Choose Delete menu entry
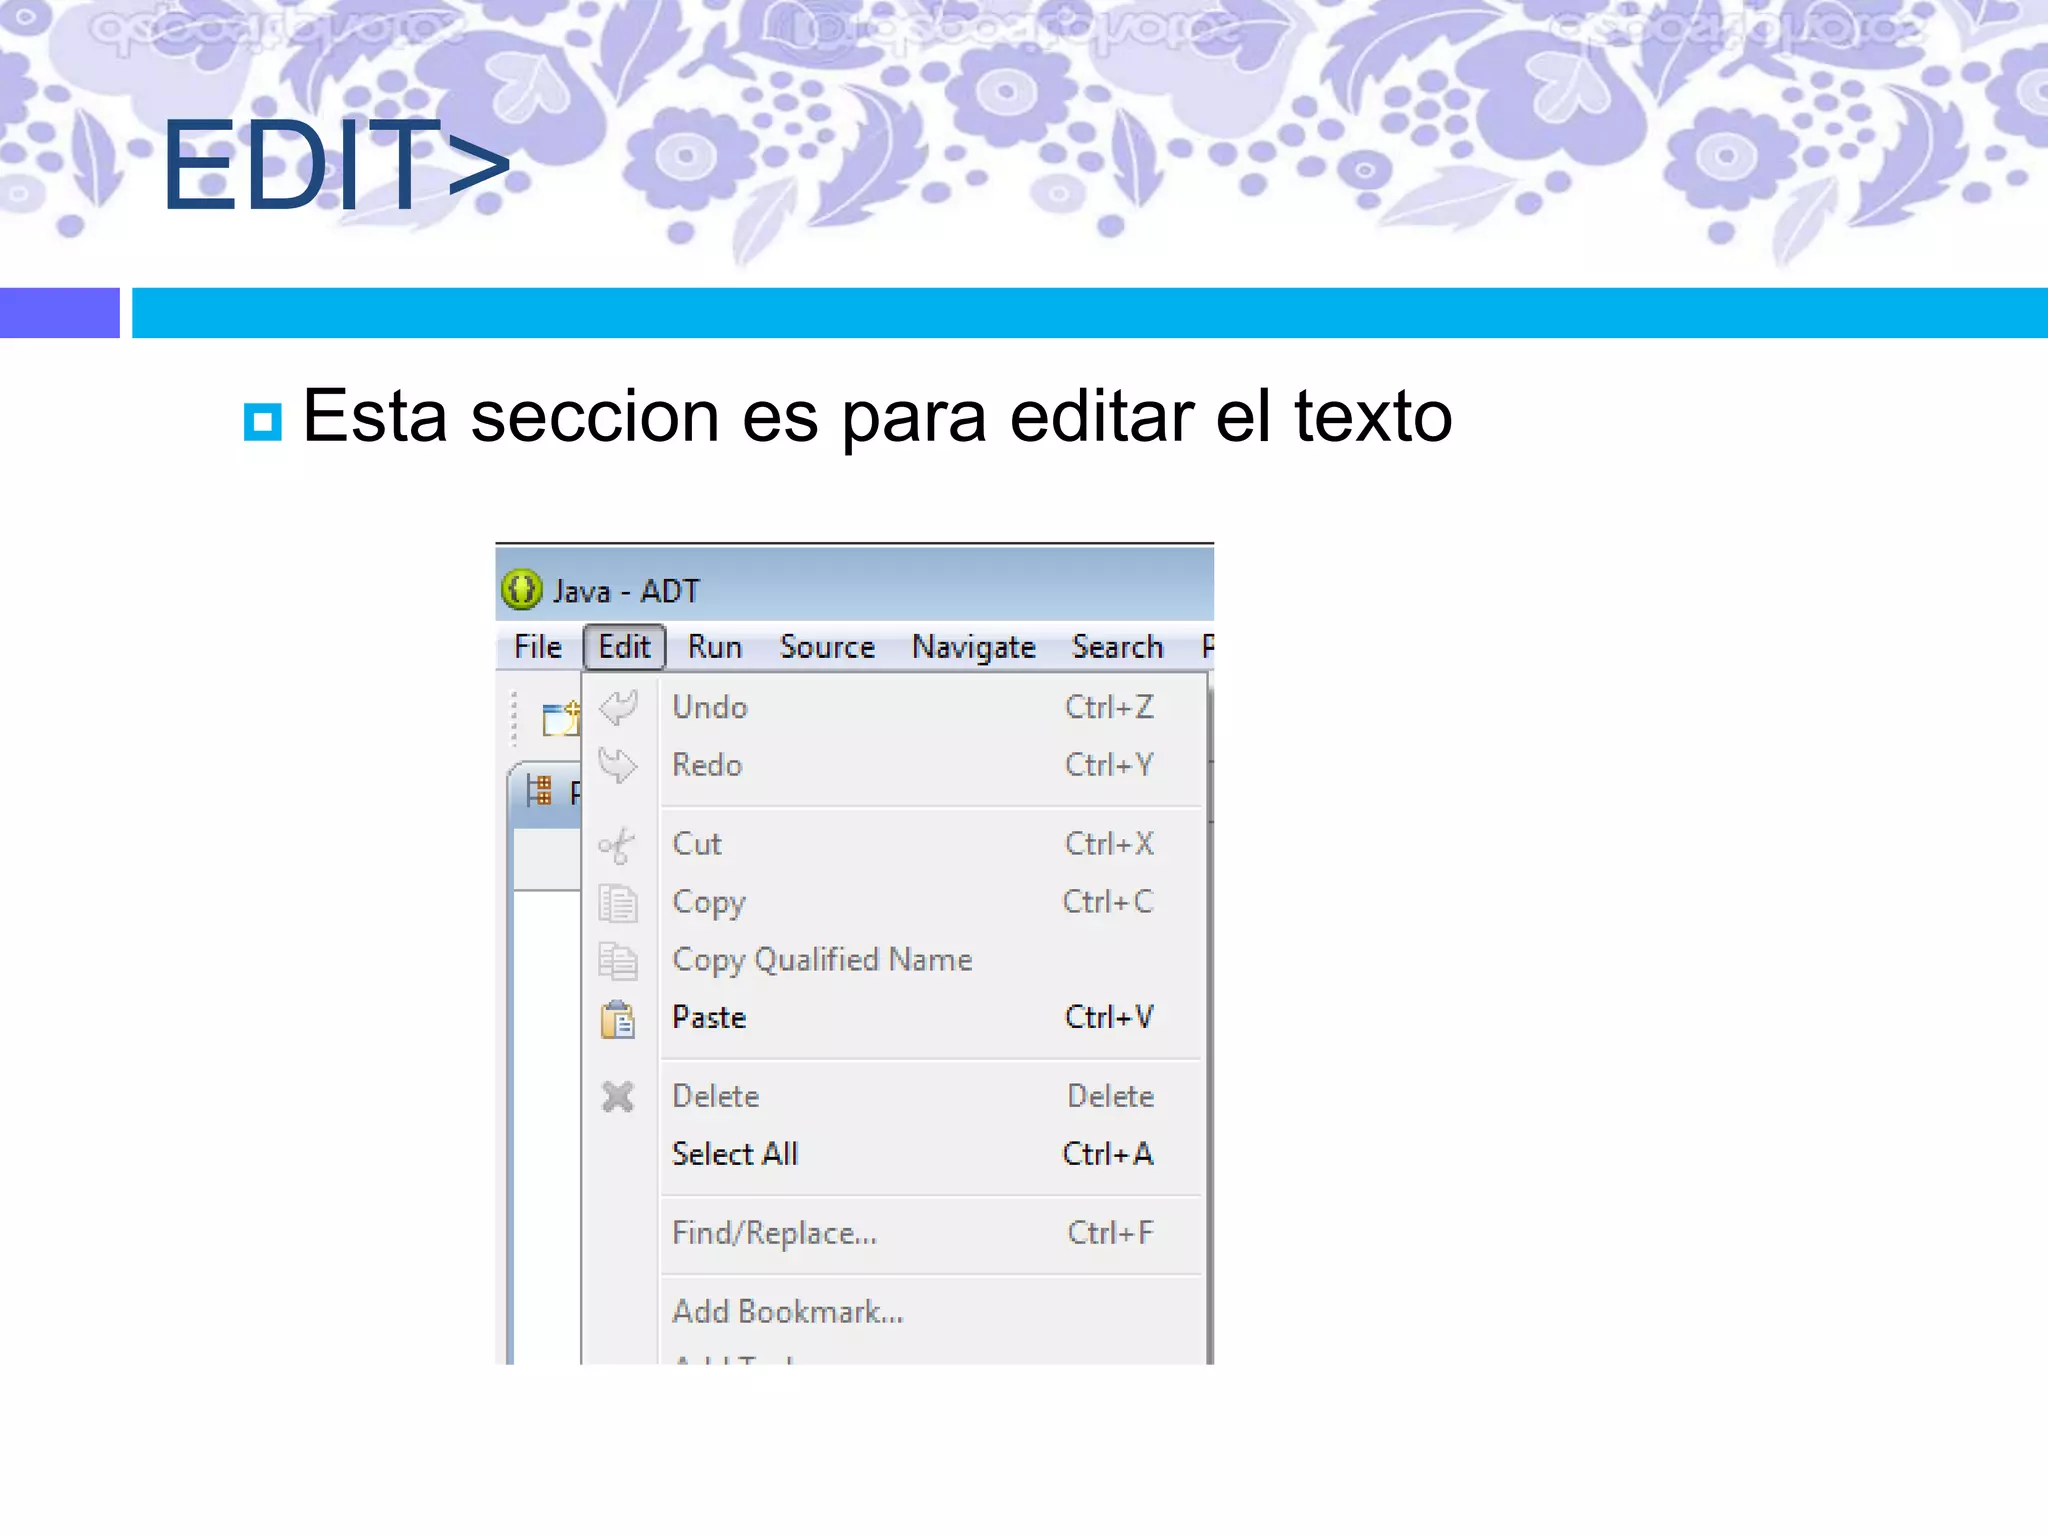 click(x=894, y=1097)
